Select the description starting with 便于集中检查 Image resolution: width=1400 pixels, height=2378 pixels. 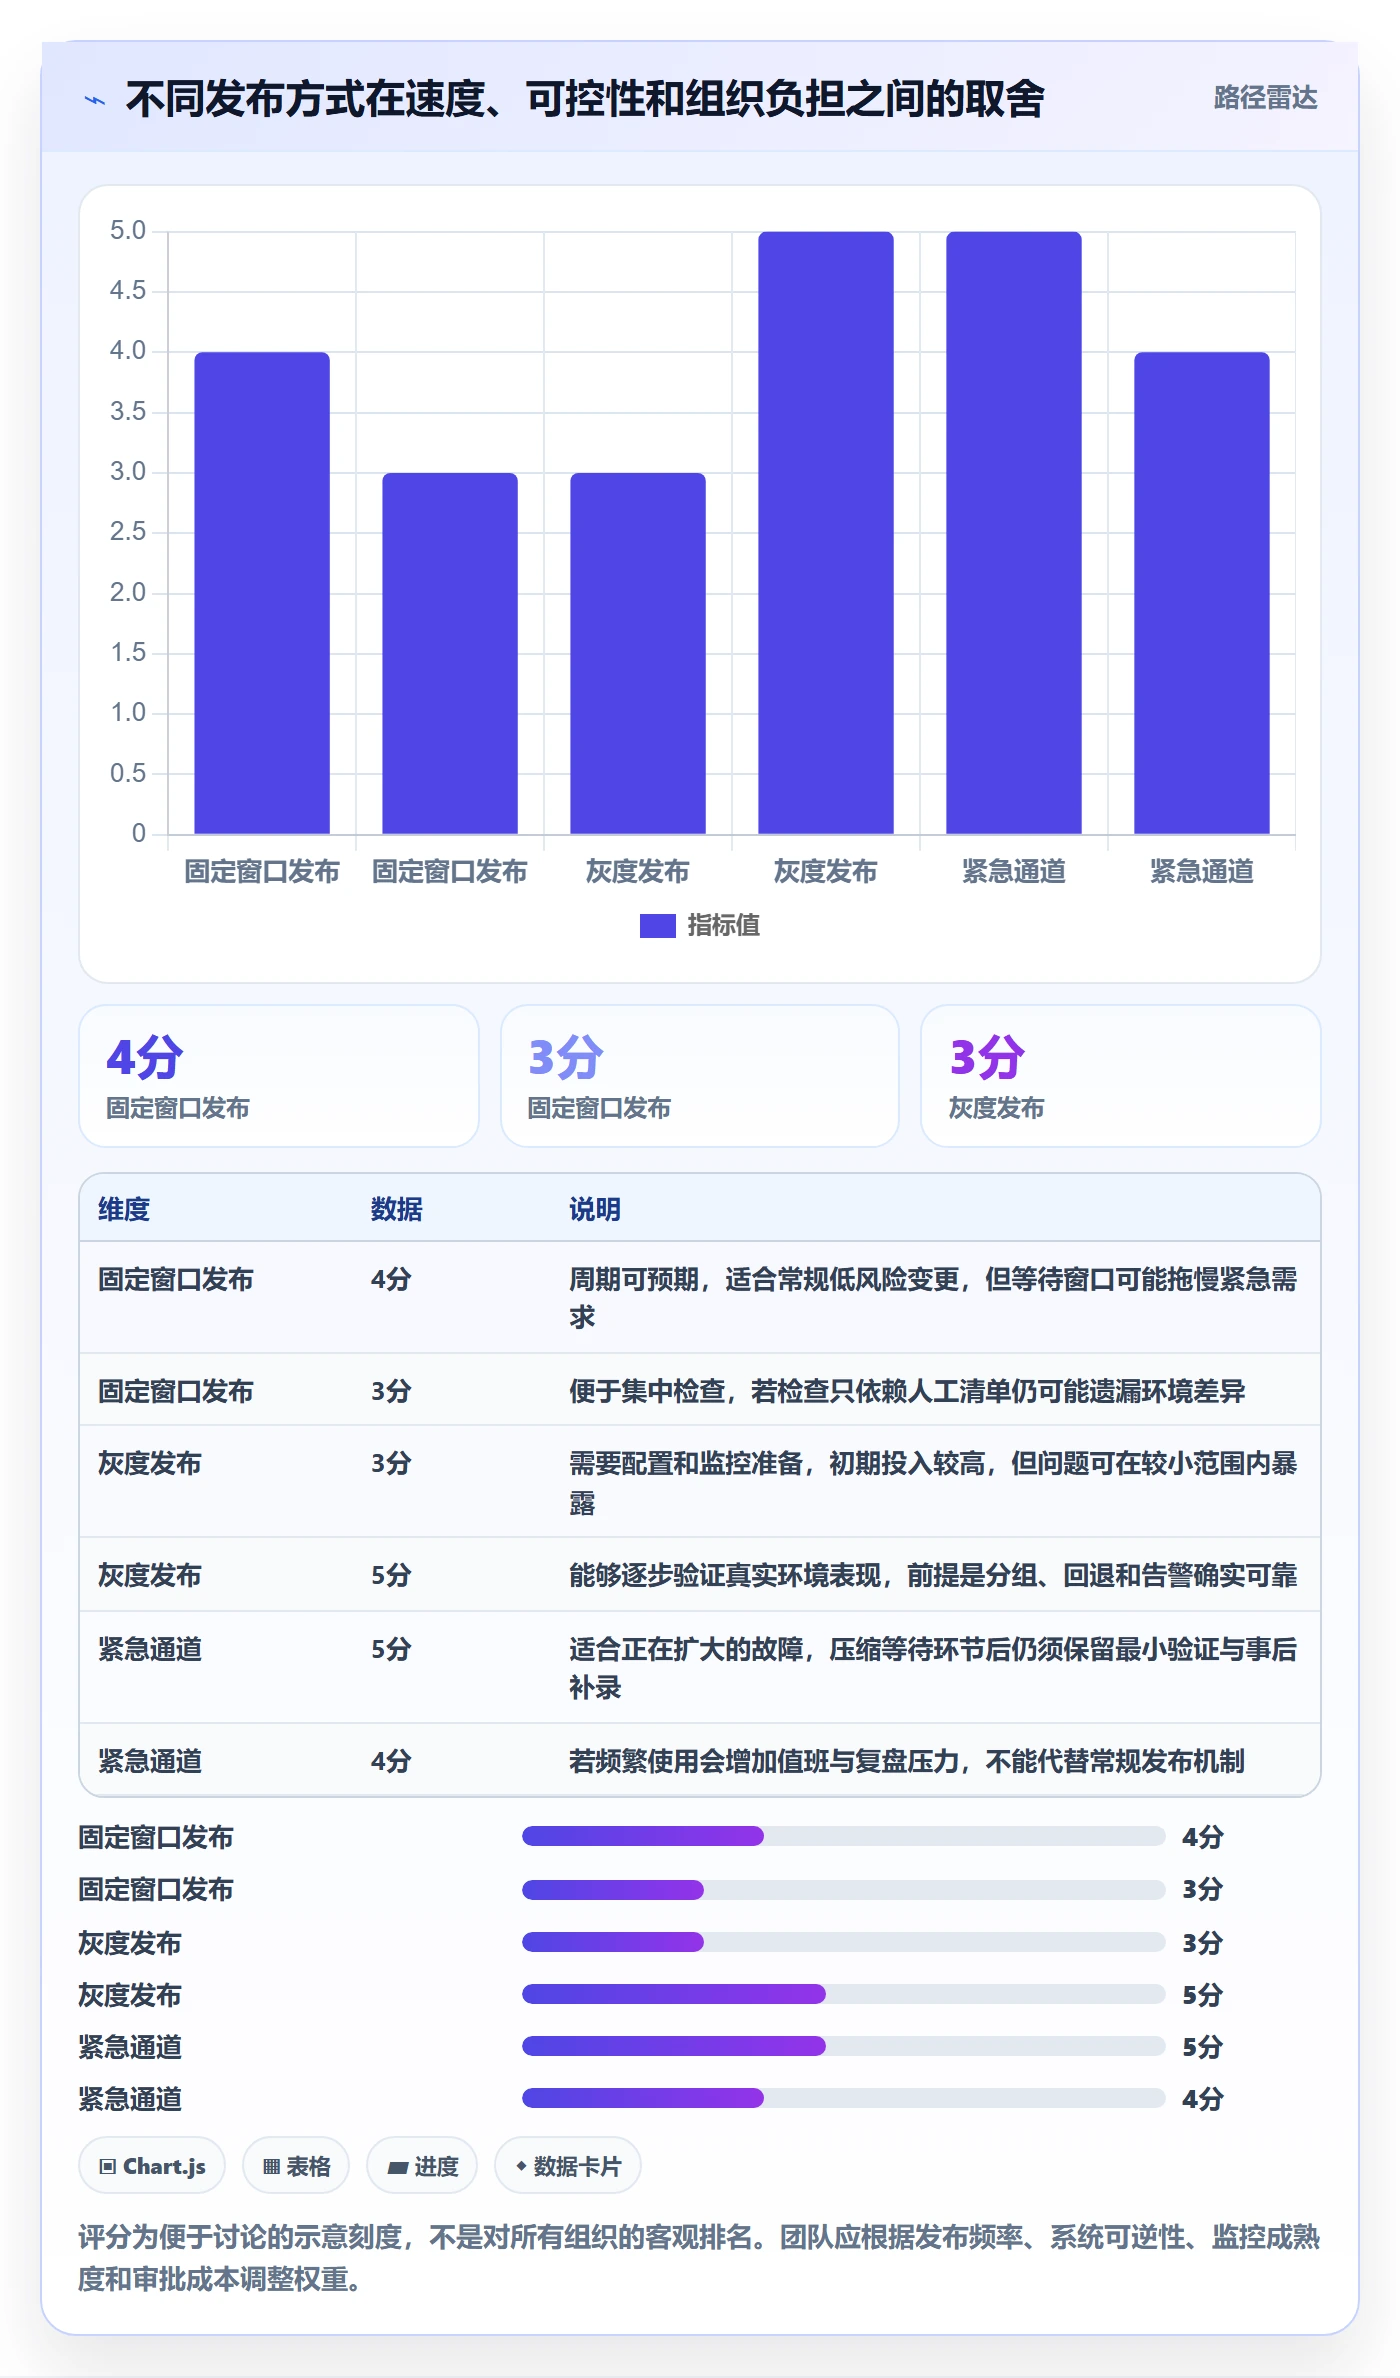[907, 1391]
